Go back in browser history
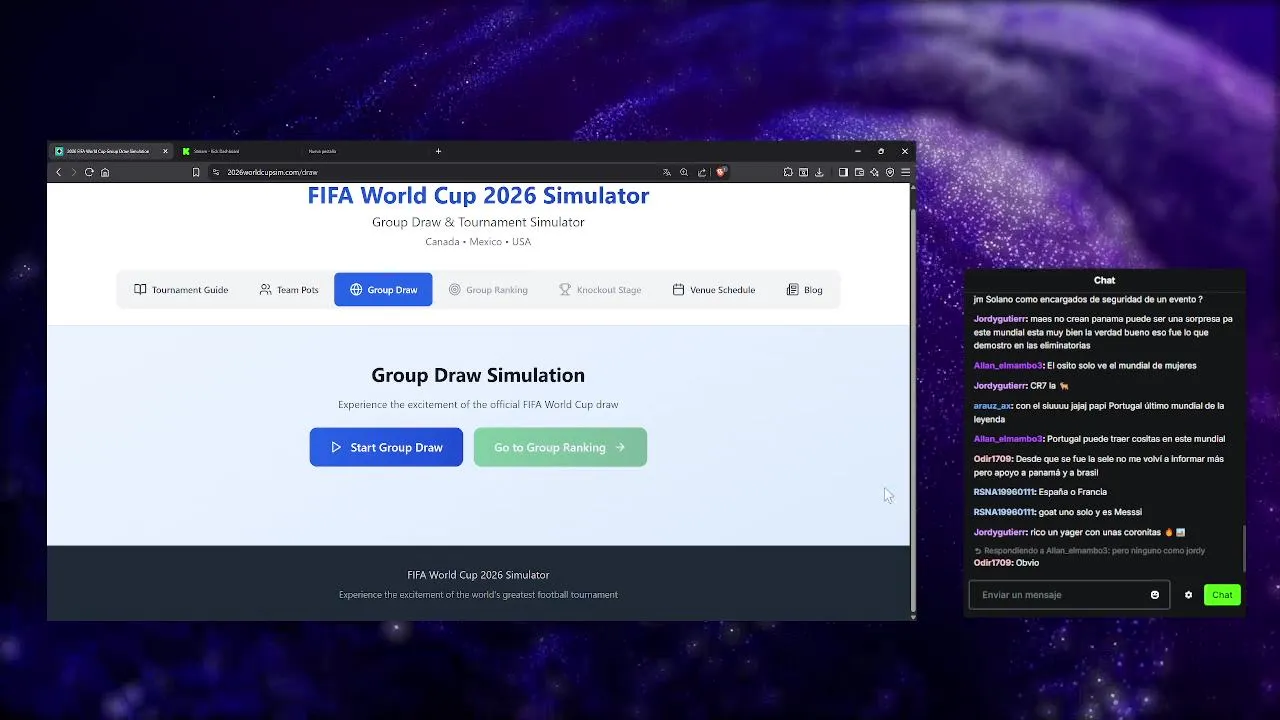 click(x=58, y=172)
